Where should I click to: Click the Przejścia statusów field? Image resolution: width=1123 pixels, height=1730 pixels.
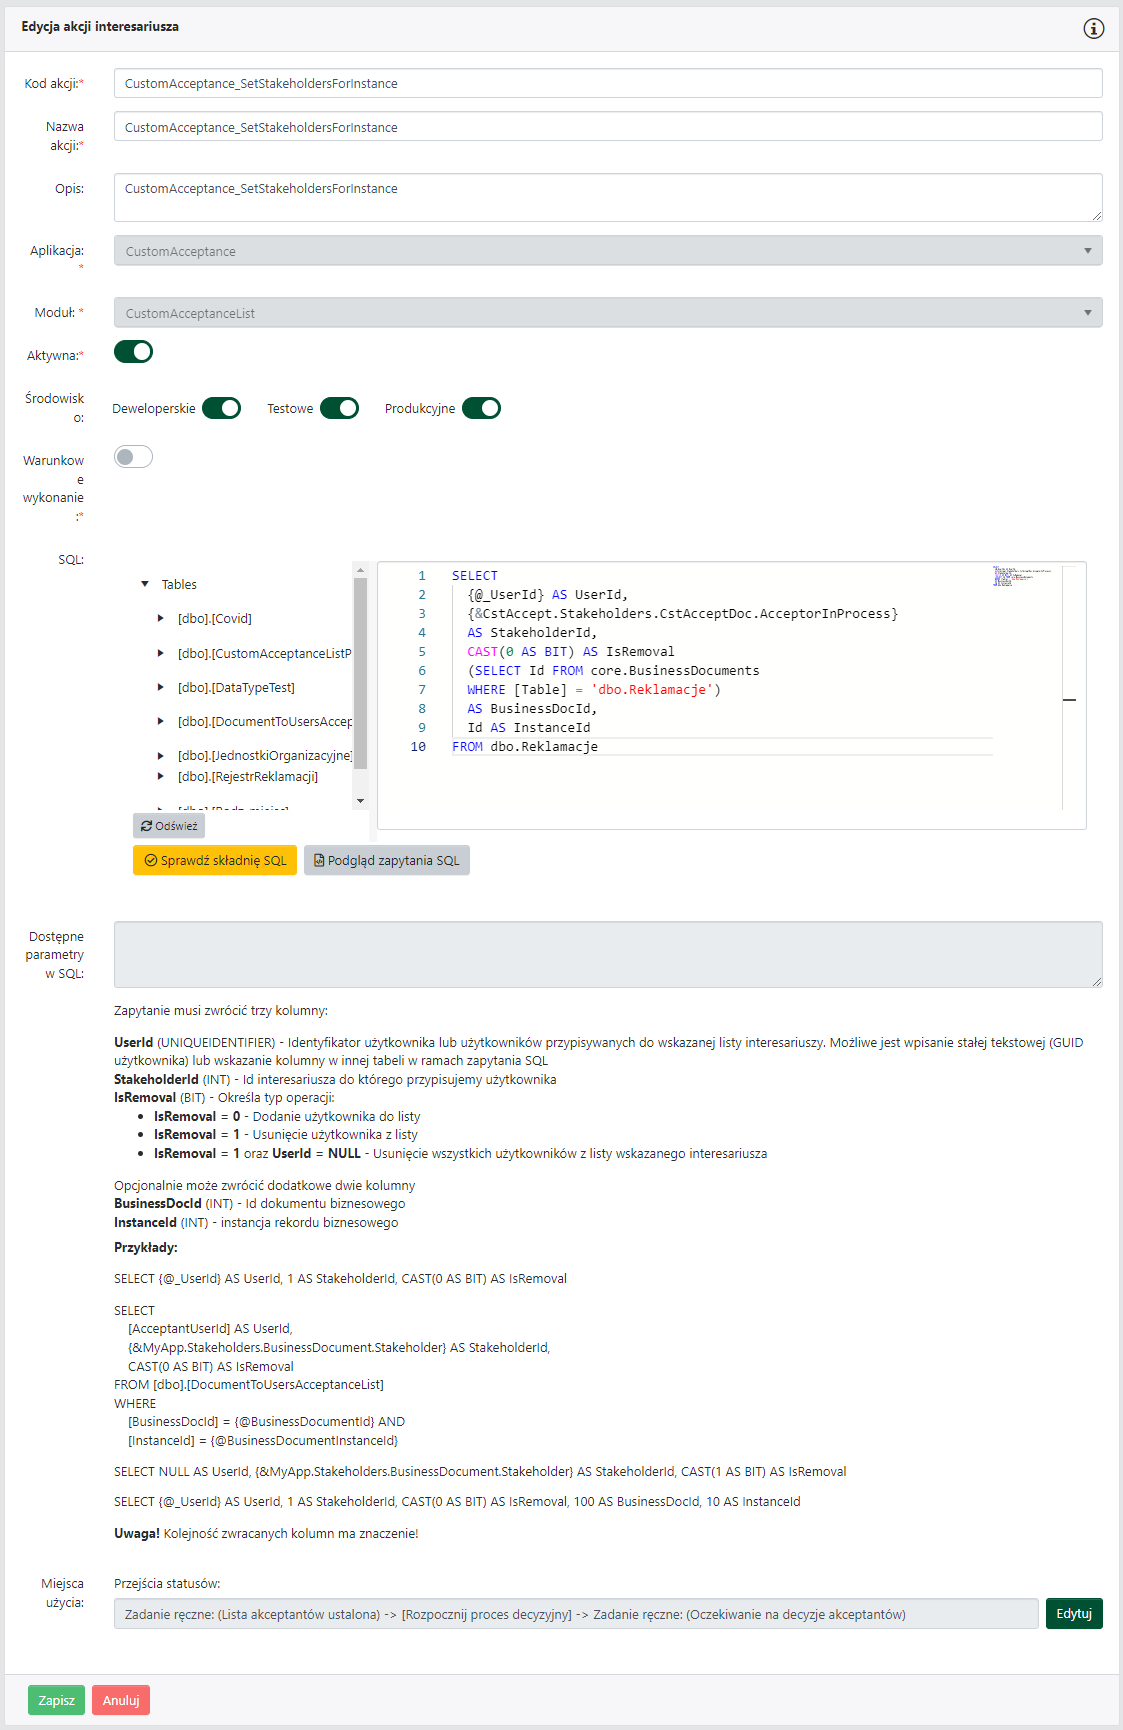tap(576, 1614)
